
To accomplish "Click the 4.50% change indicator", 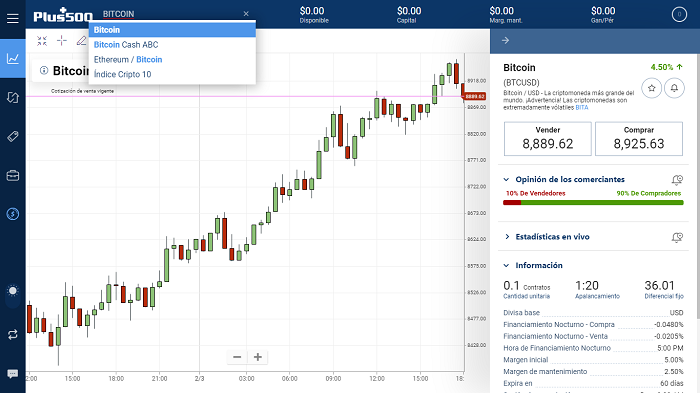I will point(667,67).
